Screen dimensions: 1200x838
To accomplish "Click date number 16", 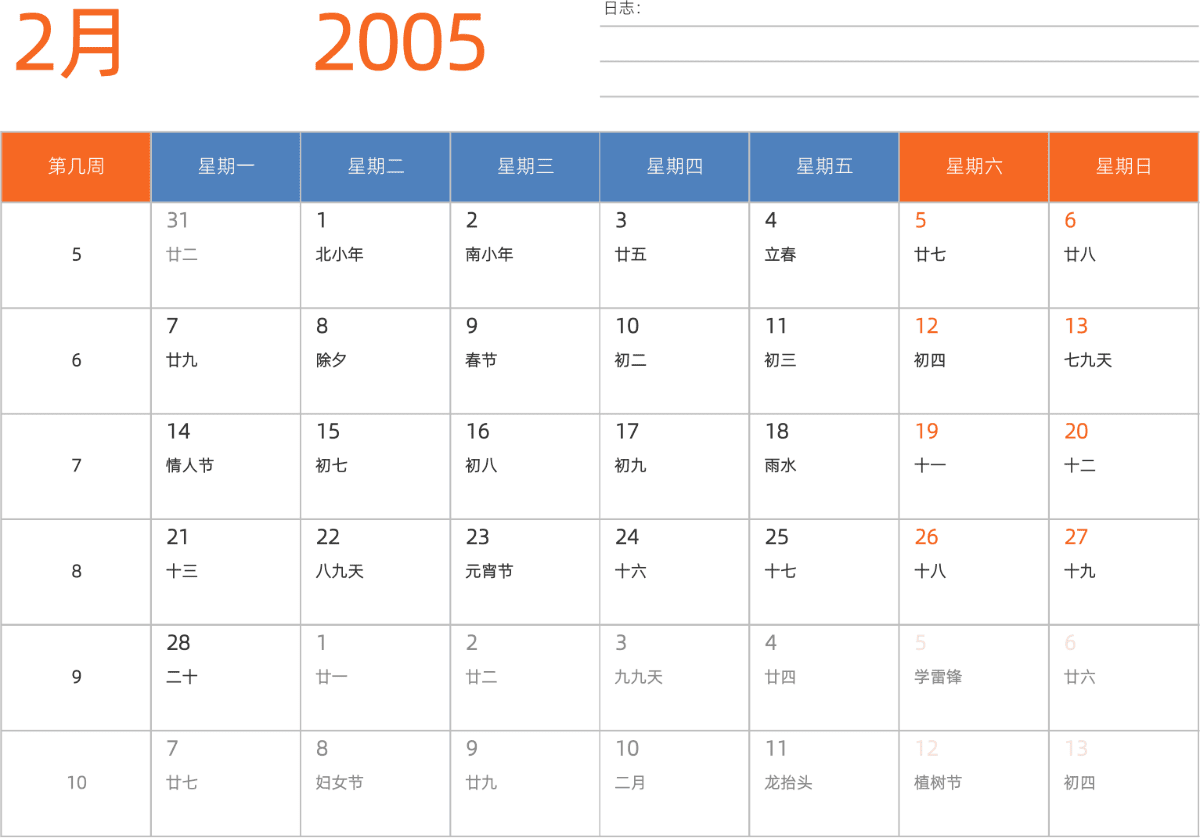I will [x=478, y=432].
